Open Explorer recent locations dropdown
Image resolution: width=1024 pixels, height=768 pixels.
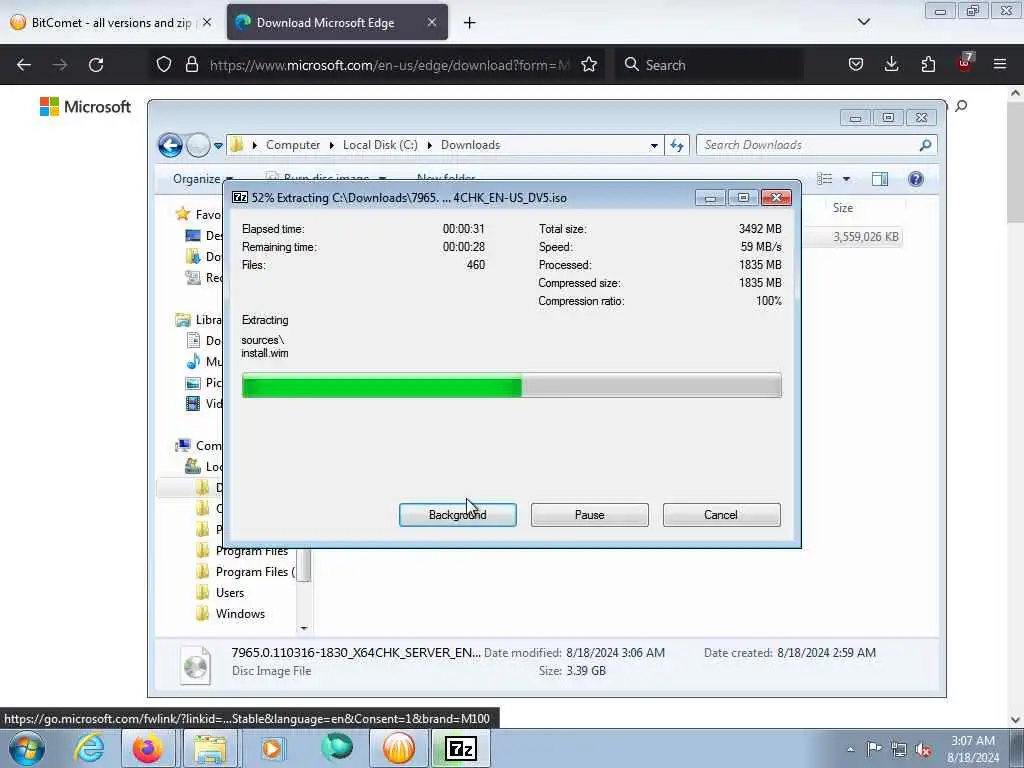click(218, 146)
